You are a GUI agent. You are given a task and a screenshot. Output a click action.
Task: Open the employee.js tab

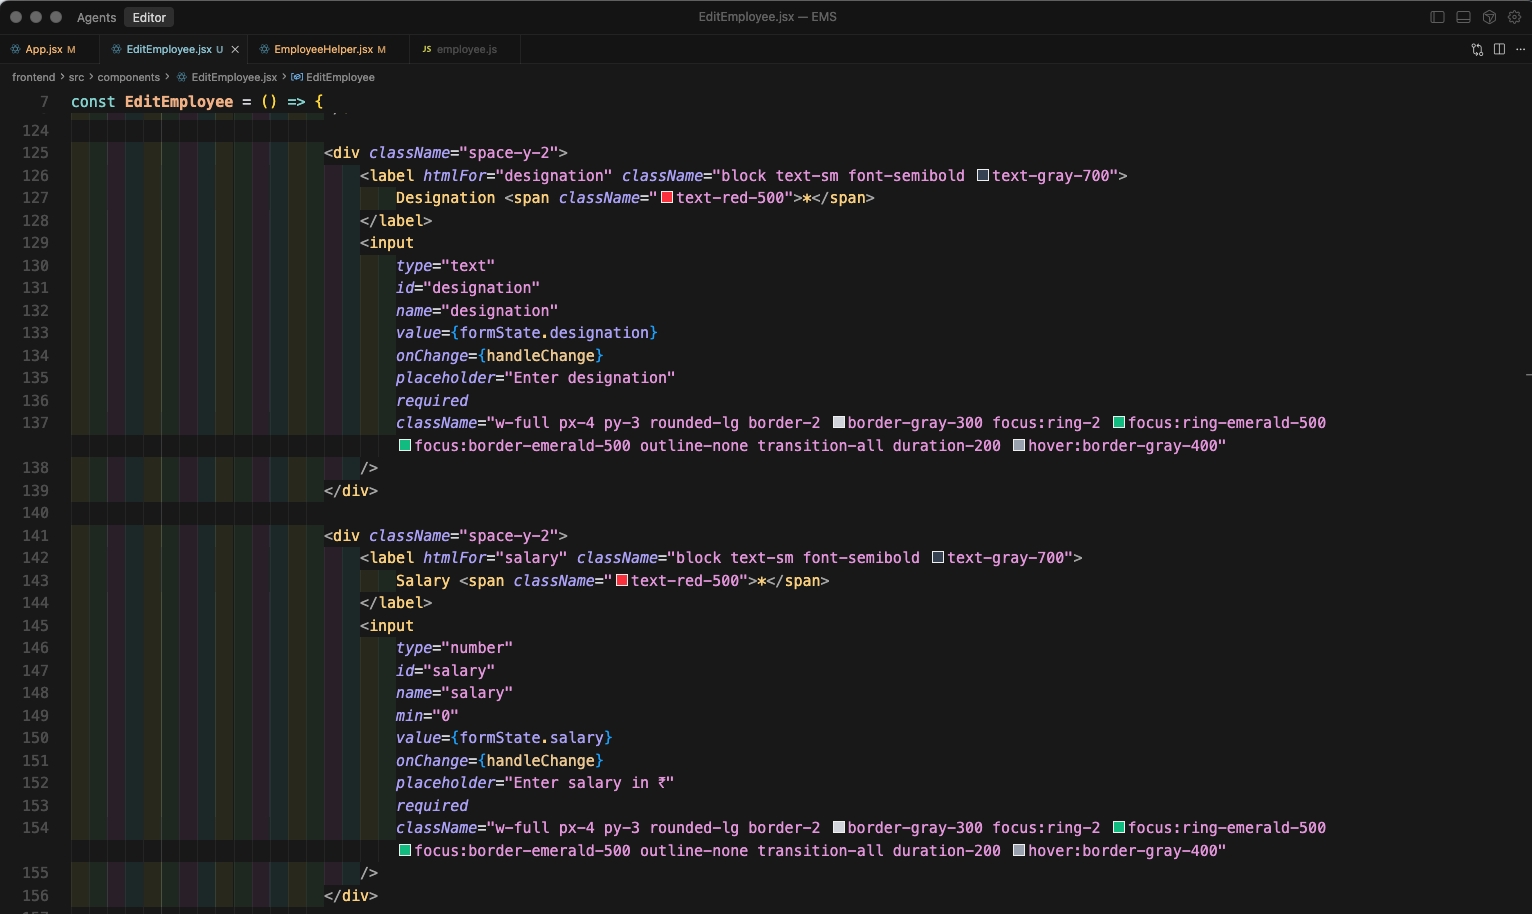(x=466, y=49)
